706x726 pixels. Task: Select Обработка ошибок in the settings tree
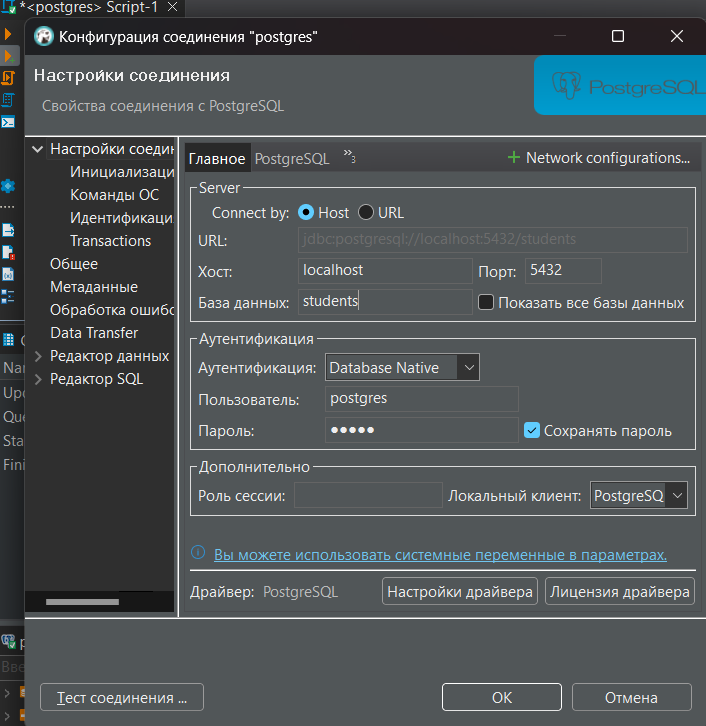(x=112, y=310)
